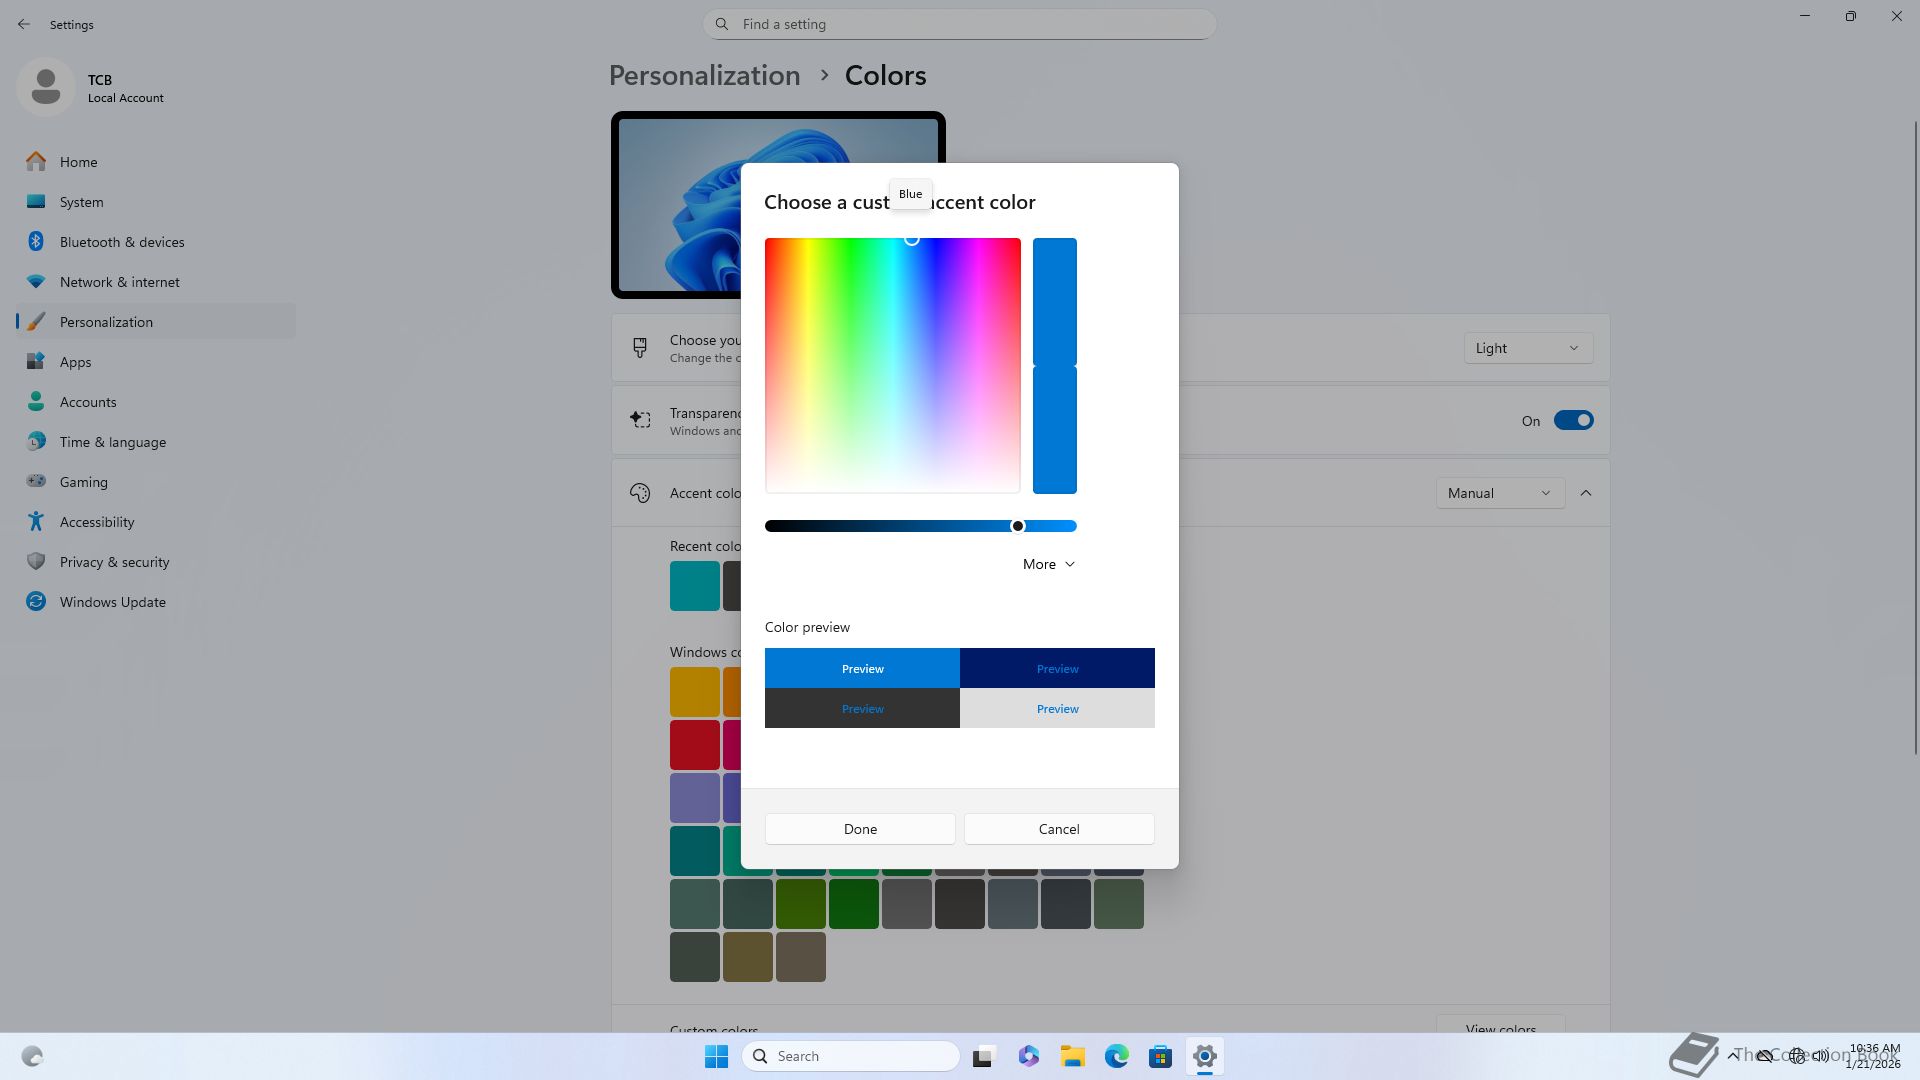Open Microsoft Edge from the taskbar

coord(1116,1056)
